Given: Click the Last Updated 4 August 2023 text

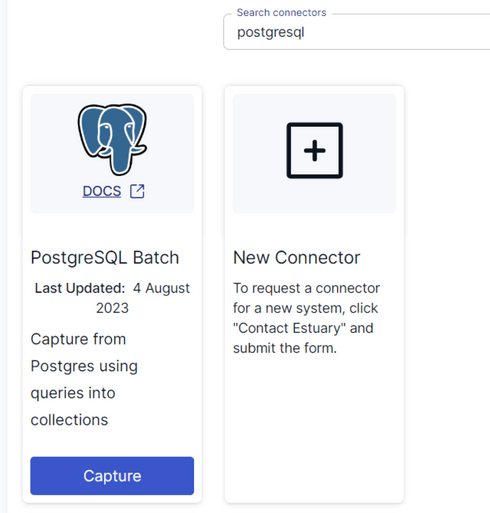Looking at the screenshot, I should point(112,298).
